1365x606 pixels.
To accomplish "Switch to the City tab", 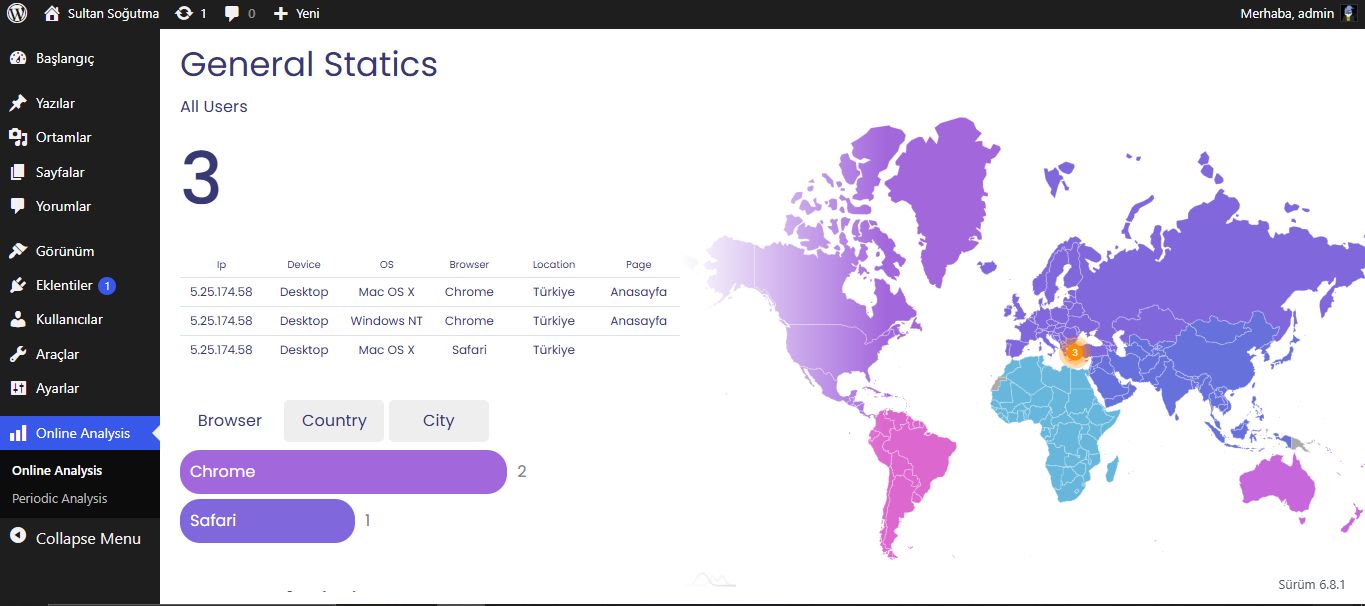I will pyautogui.click(x=438, y=421).
